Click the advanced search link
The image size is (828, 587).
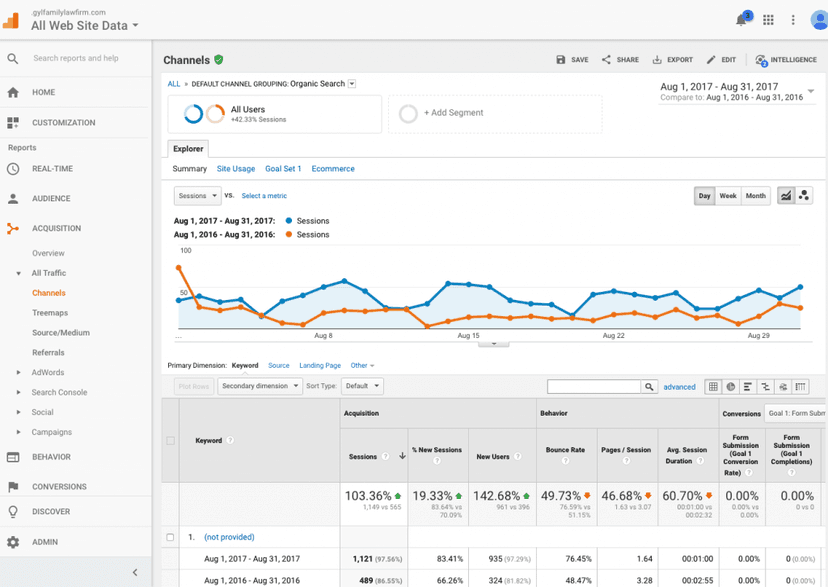(679, 386)
